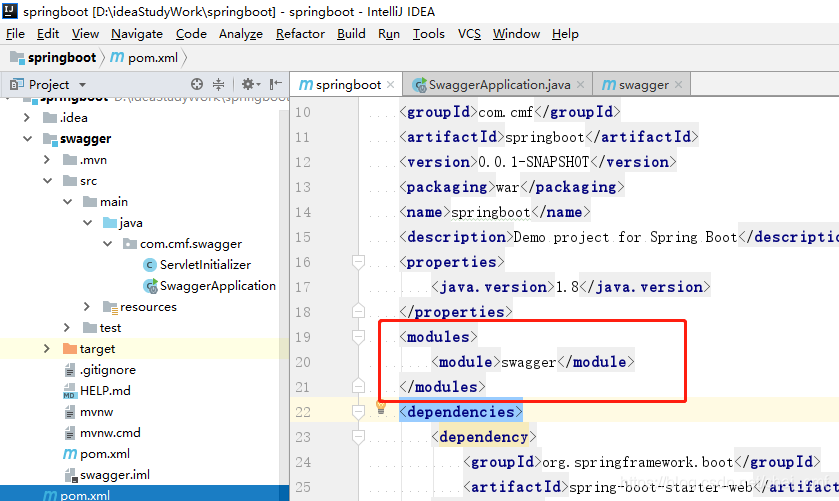Image resolution: width=839 pixels, height=501 pixels.
Task: Open the Build menu
Action: pos(351,34)
